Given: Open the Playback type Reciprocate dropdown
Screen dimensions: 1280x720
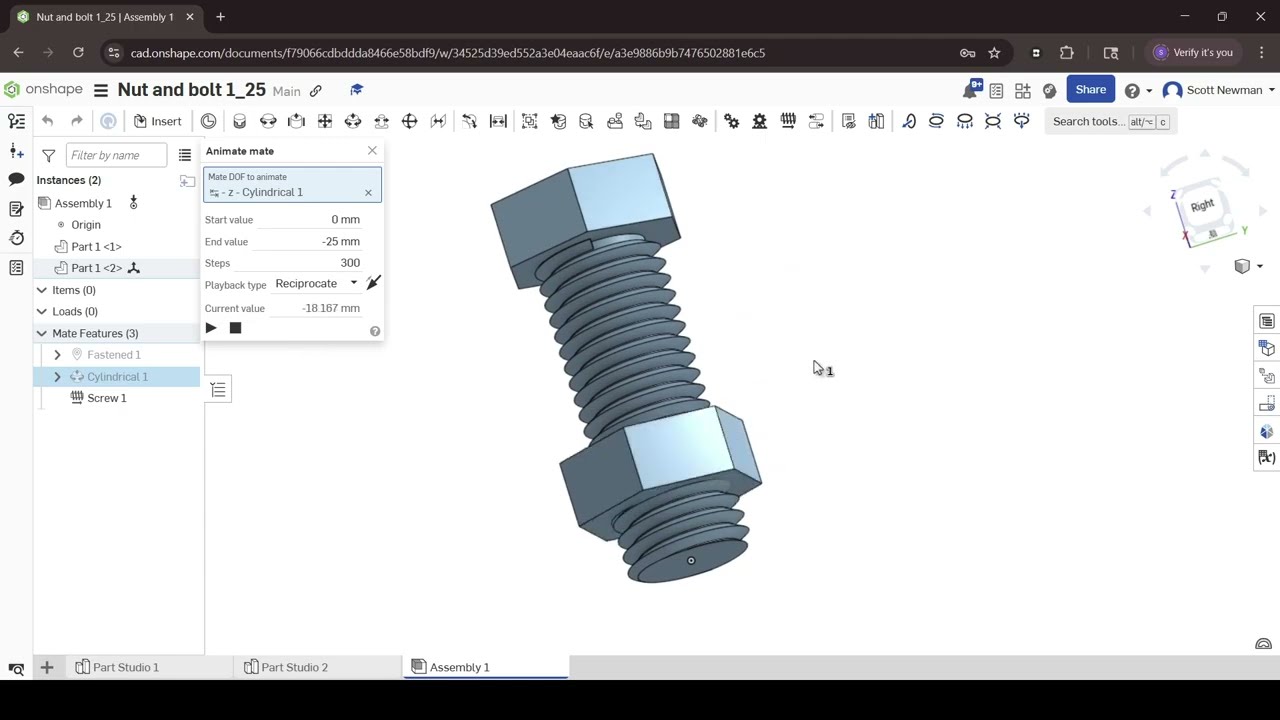Looking at the screenshot, I should click(x=316, y=284).
